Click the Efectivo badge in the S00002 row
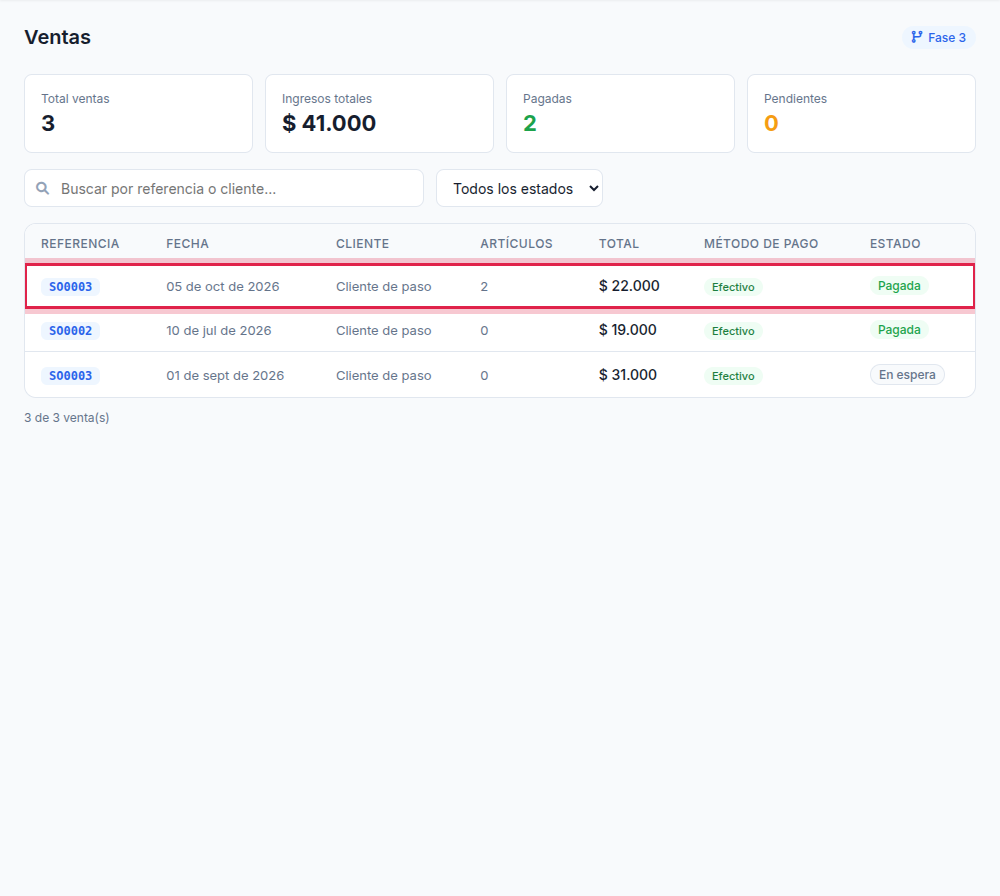 (x=733, y=331)
